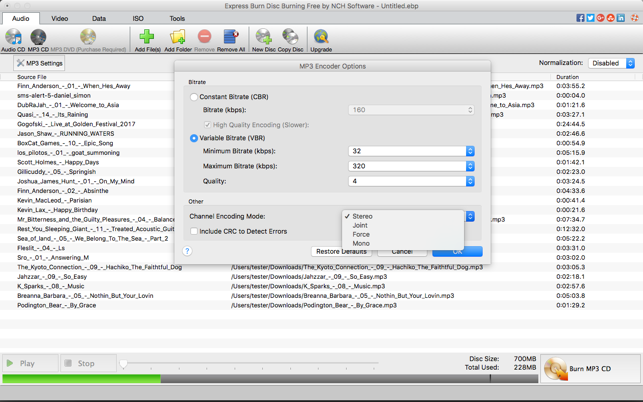
Task: Open the Normalization dropdown
Action: click(x=612, y=63)
